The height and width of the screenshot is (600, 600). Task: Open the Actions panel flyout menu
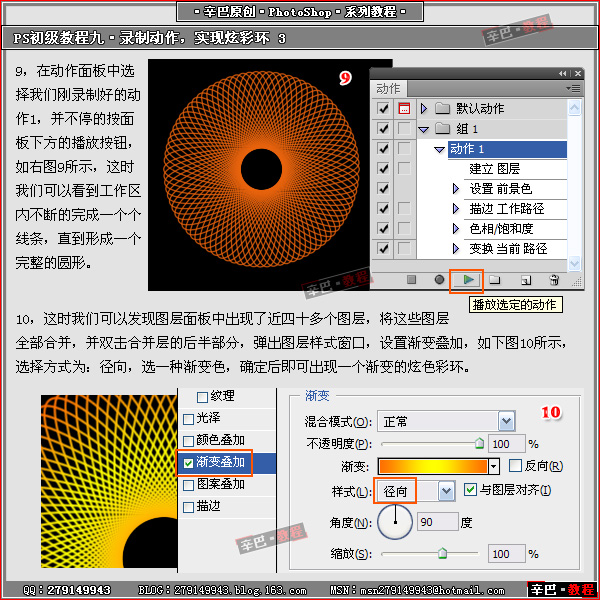573,89
